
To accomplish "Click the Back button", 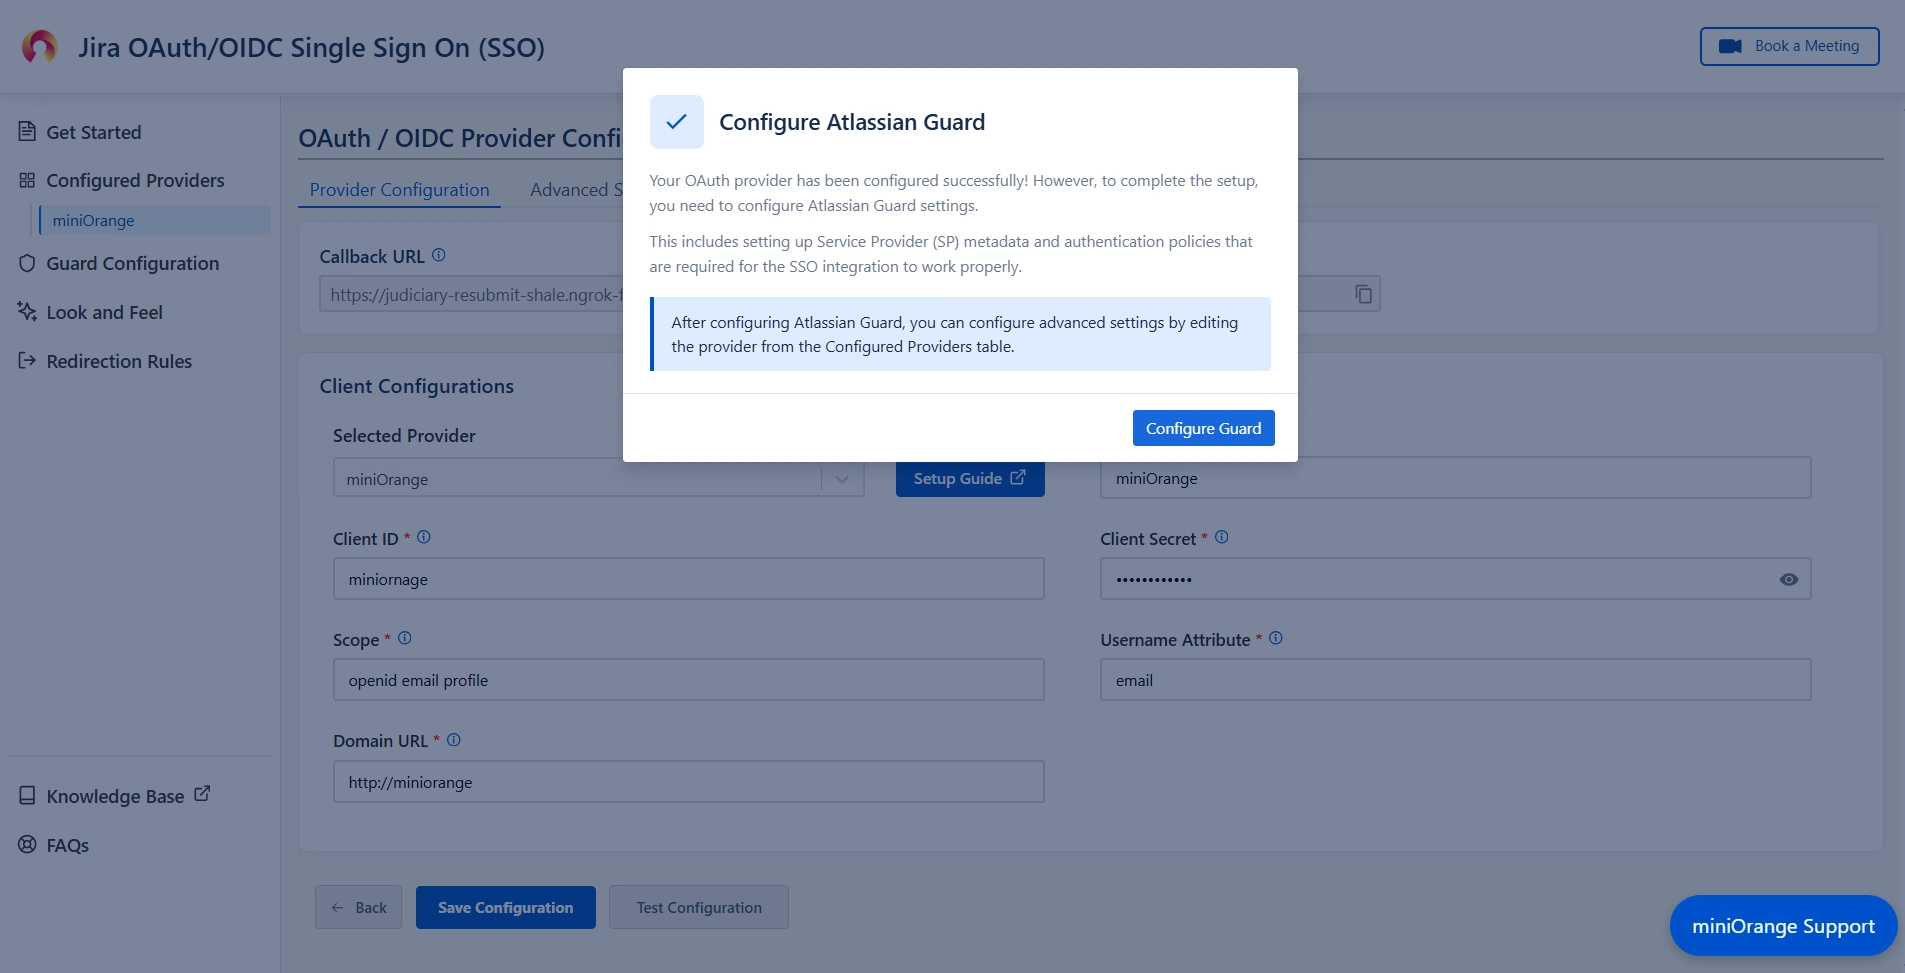I will [358, 907].
